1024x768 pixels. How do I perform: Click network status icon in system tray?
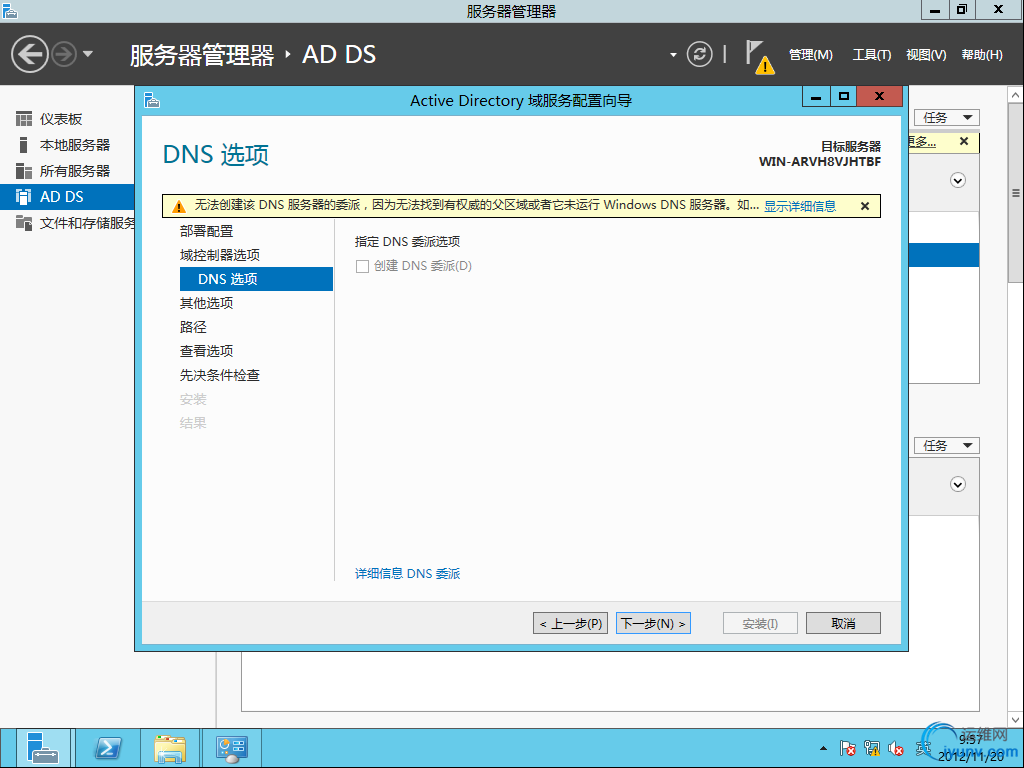point(872,748)
